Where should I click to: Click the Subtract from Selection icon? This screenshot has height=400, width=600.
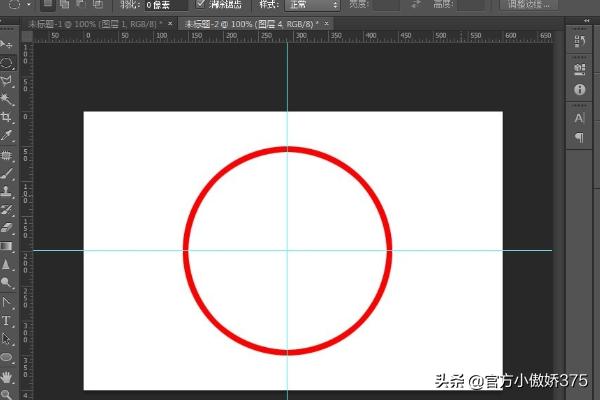pyautogui.click(x=81, y=4)
